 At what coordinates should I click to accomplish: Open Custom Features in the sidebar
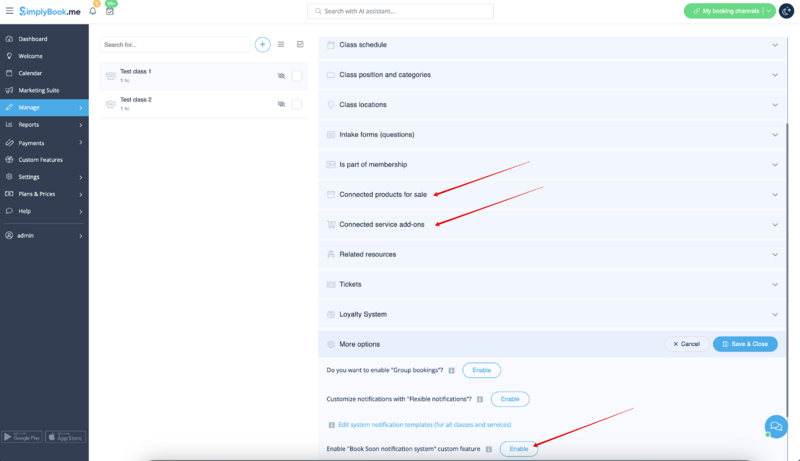click(42, 159)
